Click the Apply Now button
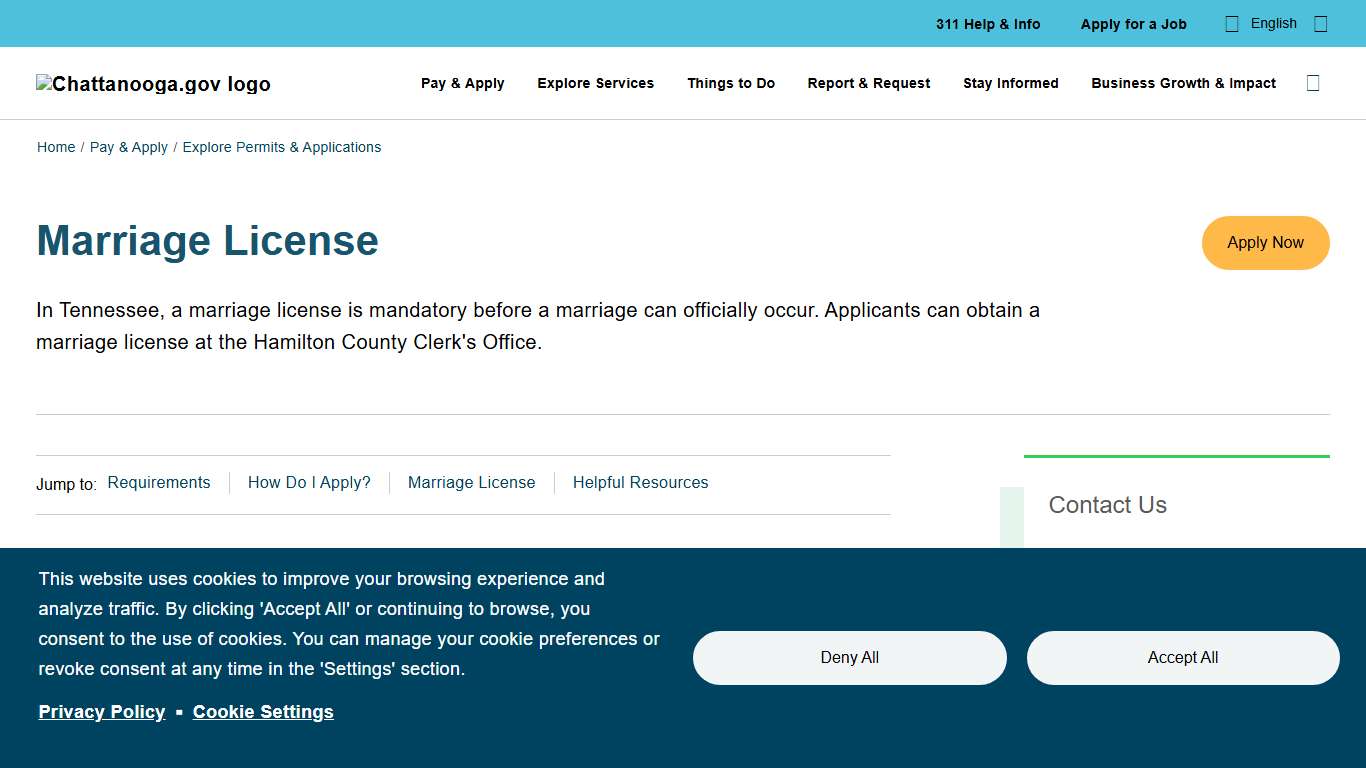Viewport: 1366px width, 768px height. pos(1265,242)
